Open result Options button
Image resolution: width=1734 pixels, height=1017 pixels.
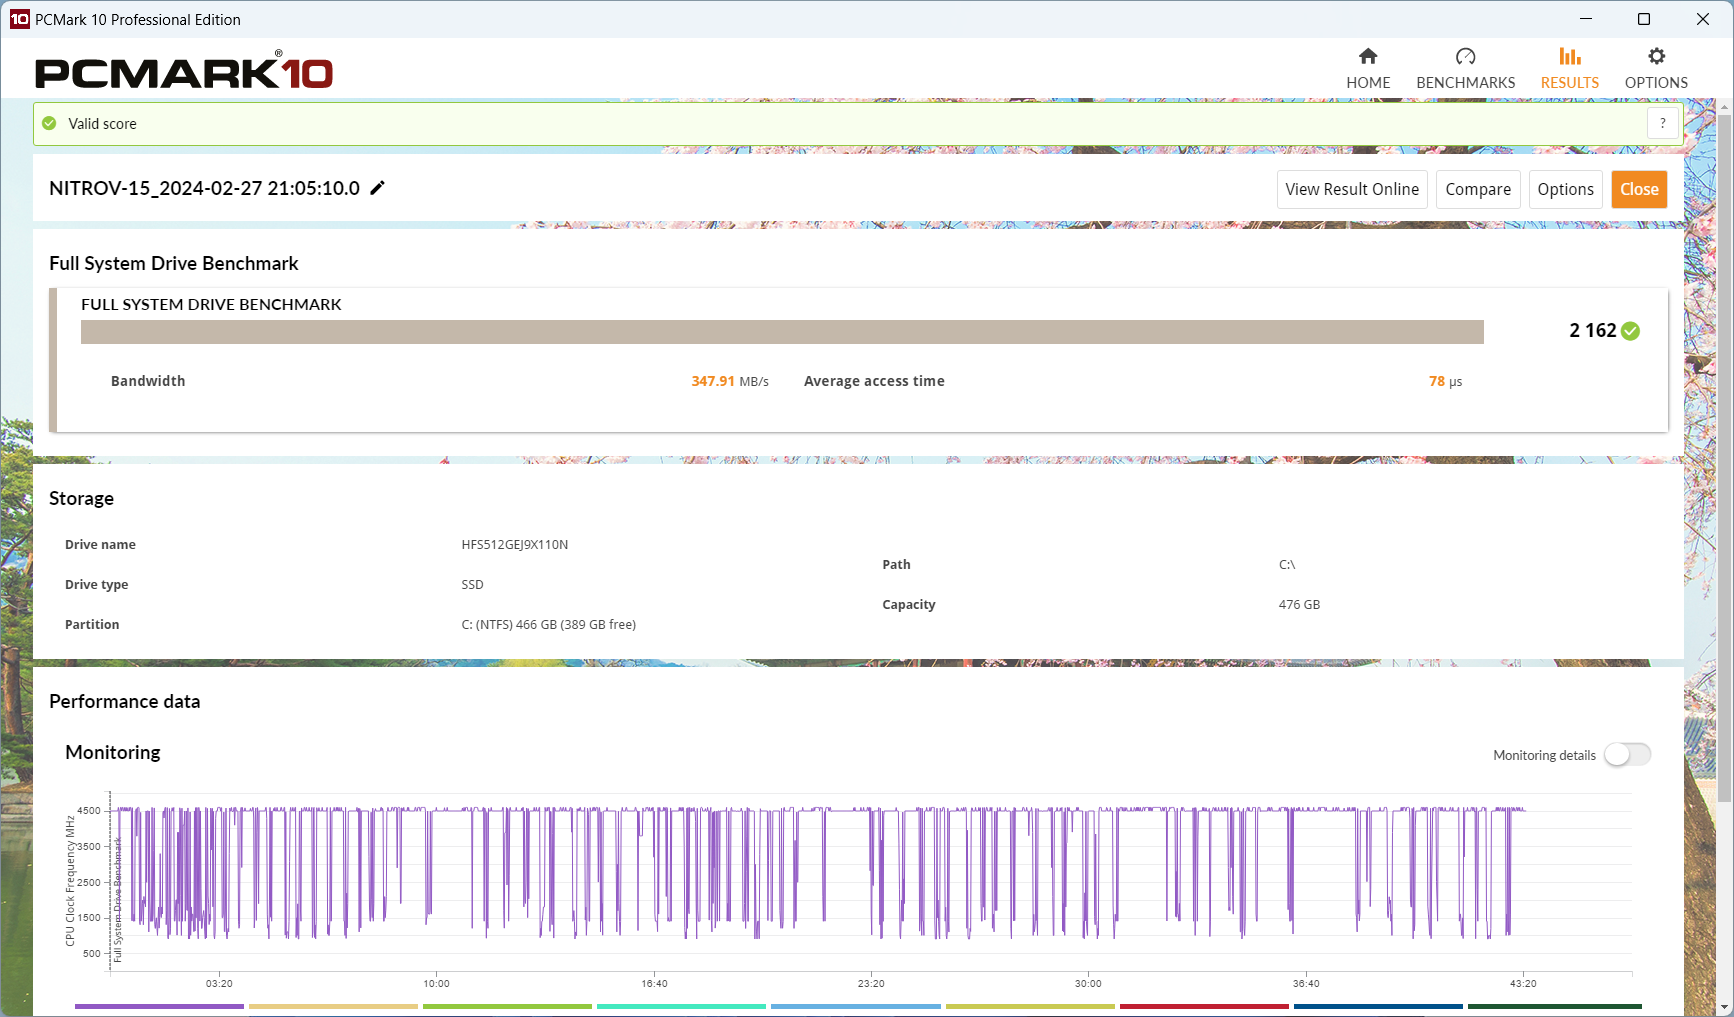(x=1565, y=189)
